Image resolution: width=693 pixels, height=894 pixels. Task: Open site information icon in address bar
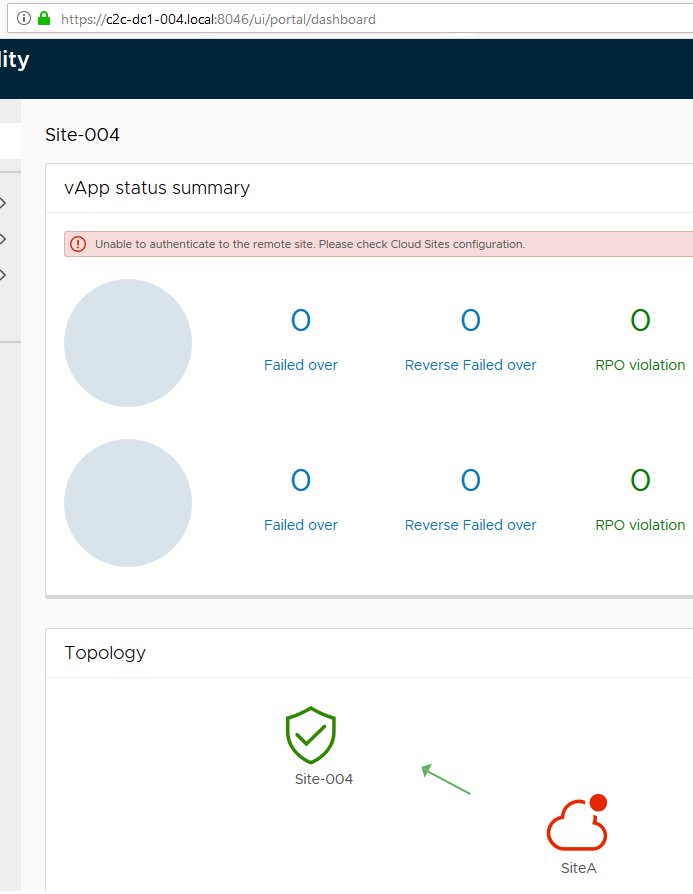[24, 19]
